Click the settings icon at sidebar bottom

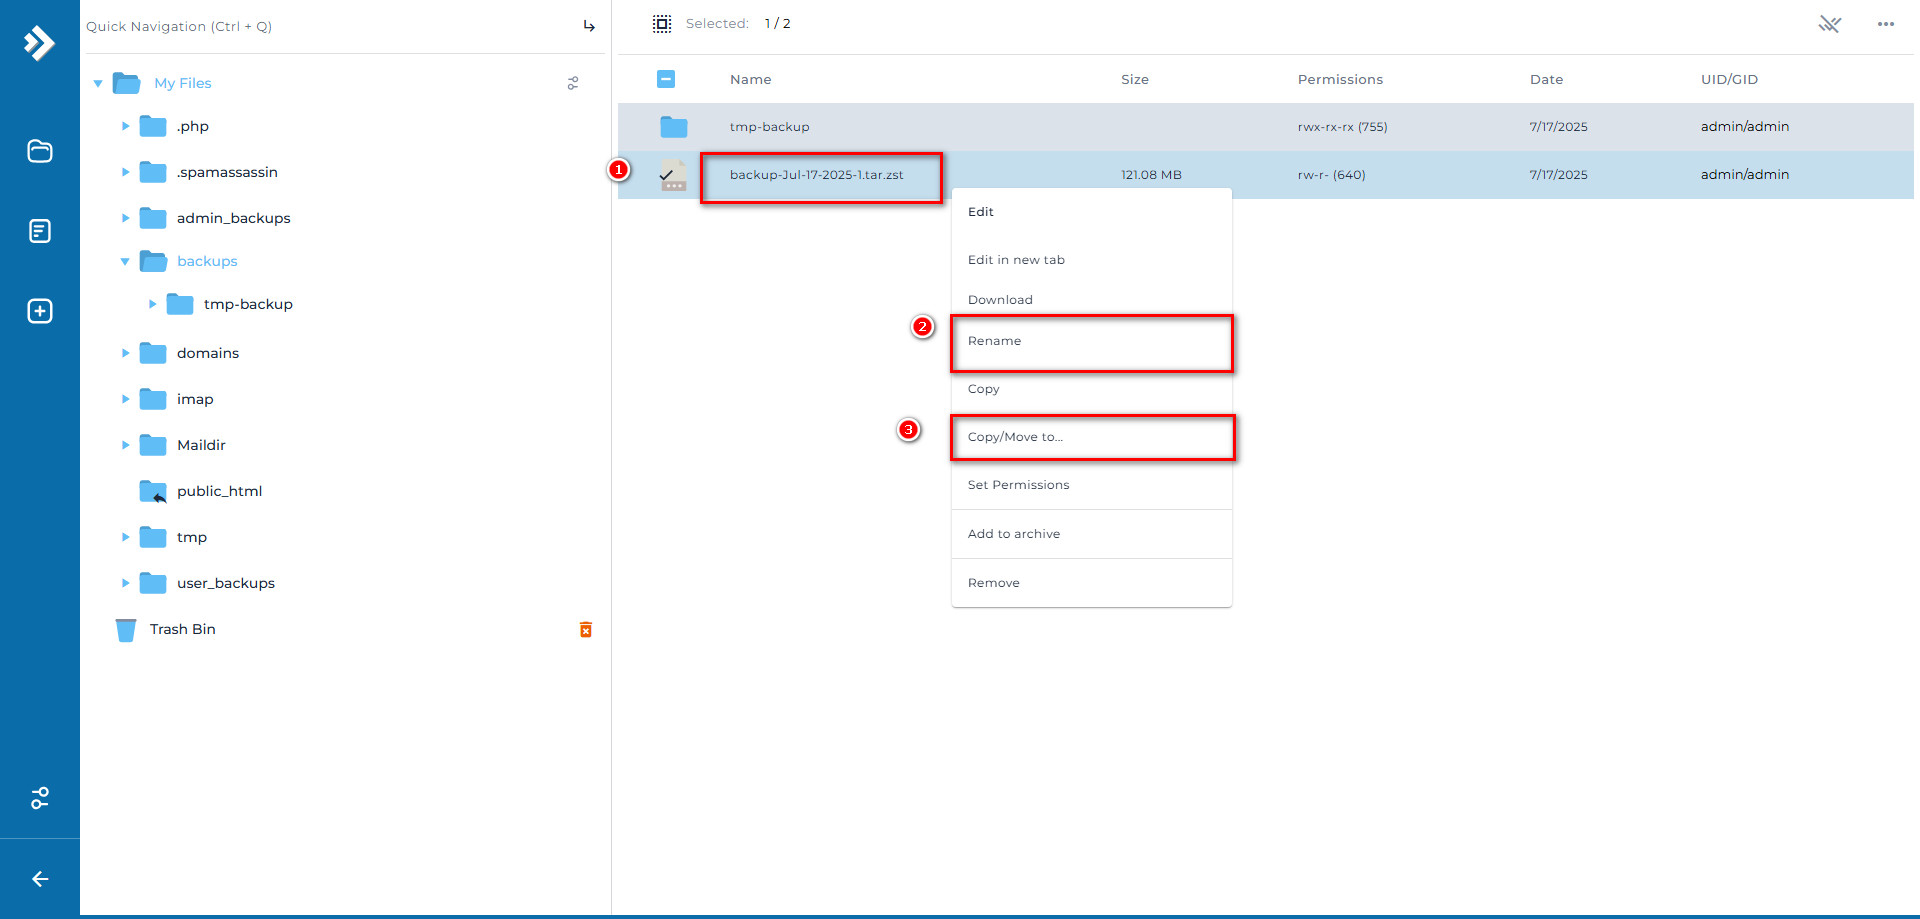pyautogui.click(x=39, y=798)
